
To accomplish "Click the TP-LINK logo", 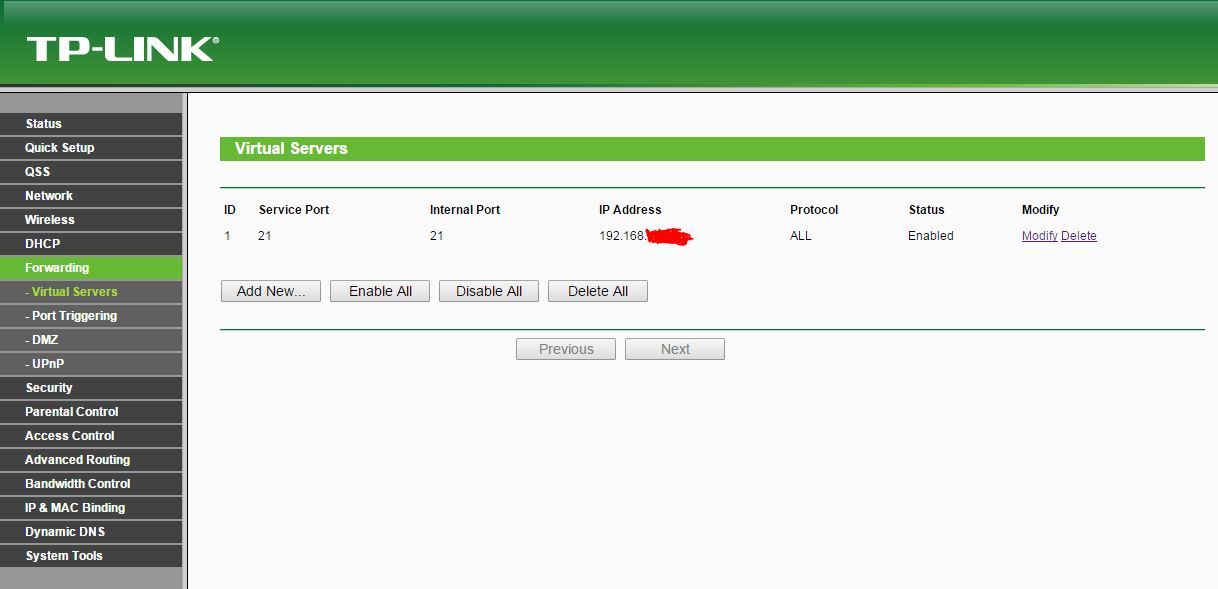I will pos(122,49).
